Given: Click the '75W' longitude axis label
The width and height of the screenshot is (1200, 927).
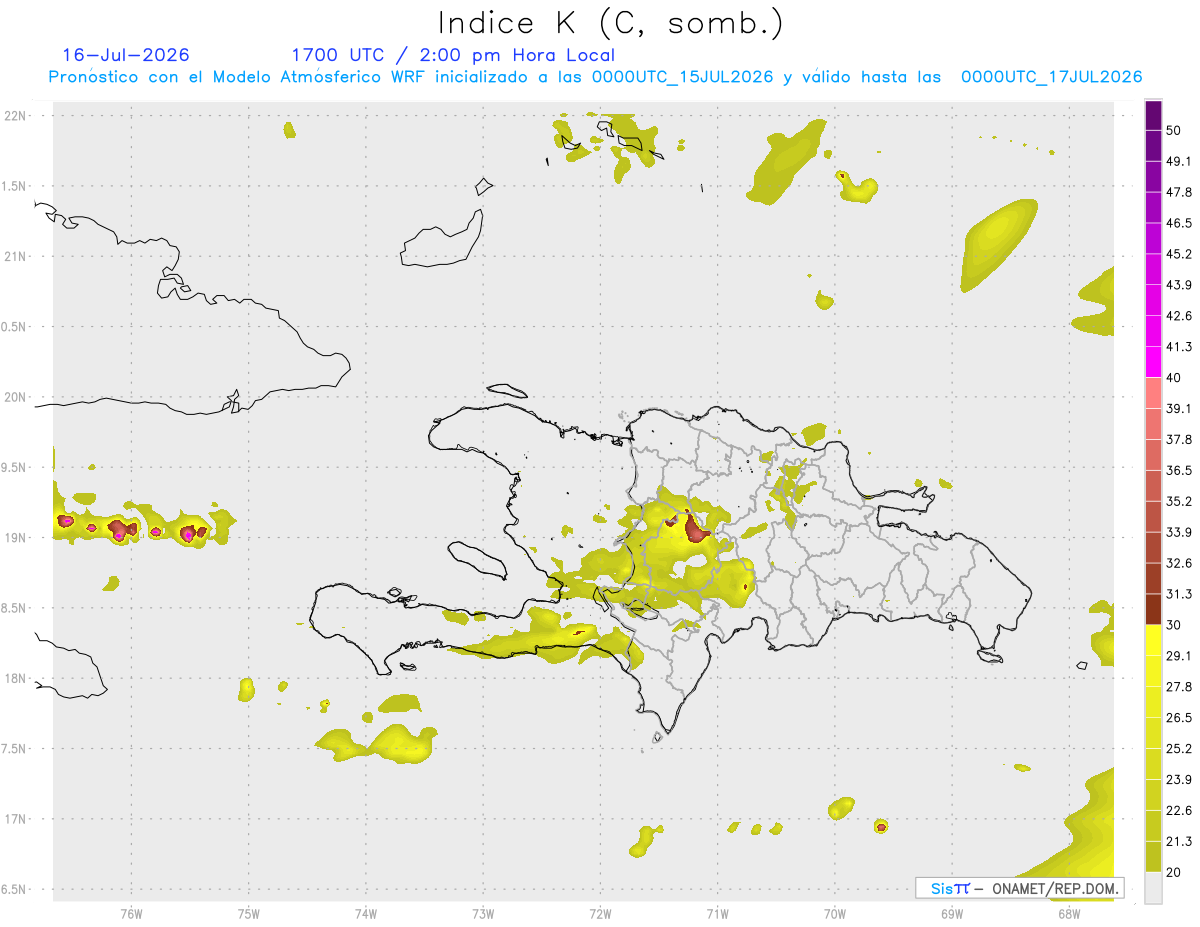Looking at the screenshot, I should [x=249, y=913].
